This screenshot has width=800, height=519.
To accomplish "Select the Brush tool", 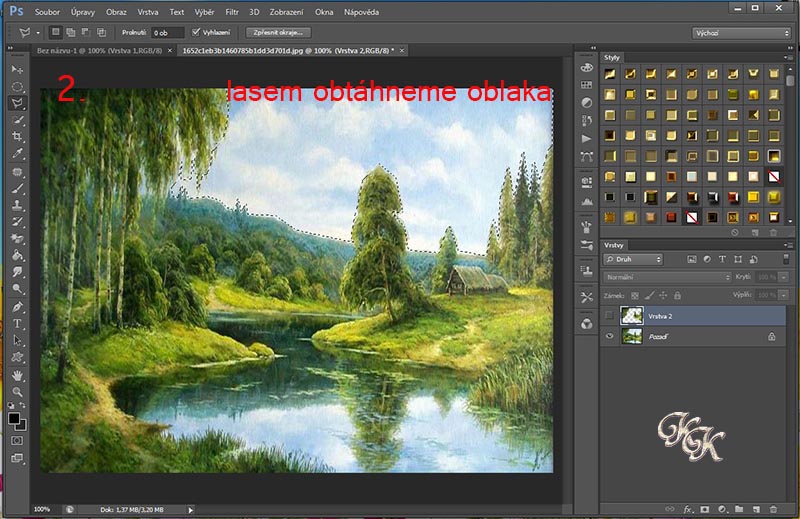I will (17, 188).
